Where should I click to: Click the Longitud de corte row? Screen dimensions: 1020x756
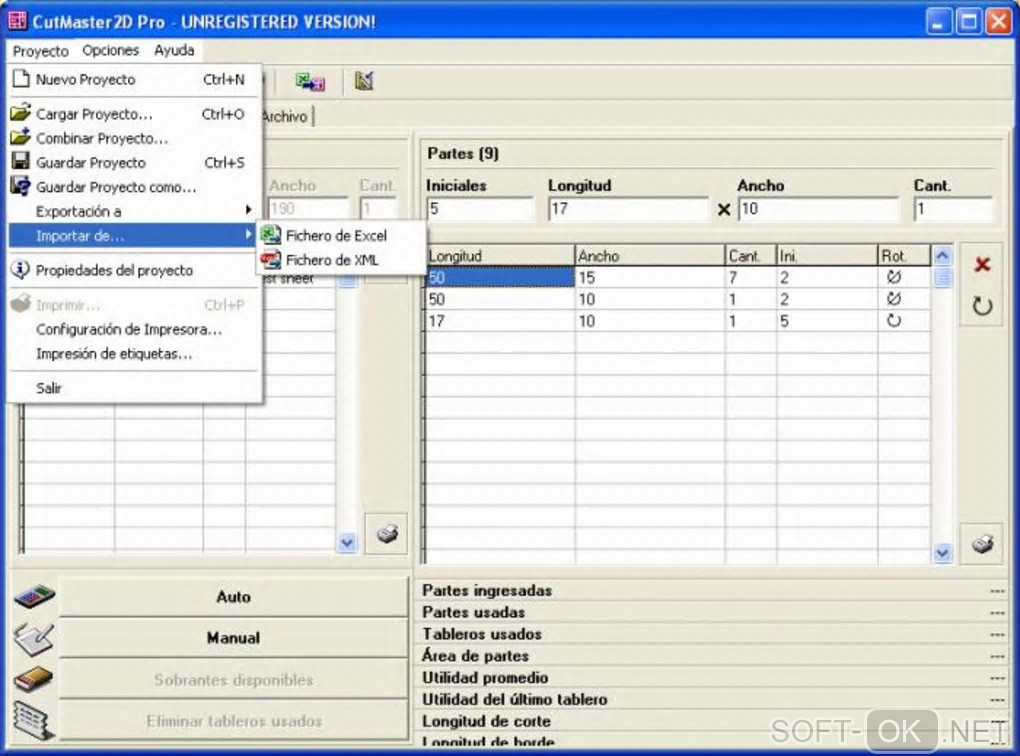(x=712, y=721)
